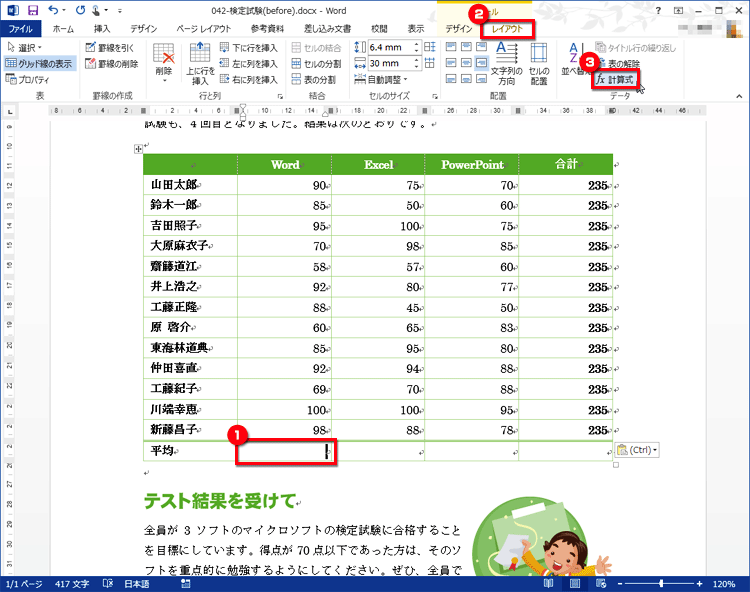Image resolution: width=750 pixels, height=592 pixels.
Task: Toggle Repeat Header Rows (タイトル行の繰り返し)
Action: click(636, 48)
